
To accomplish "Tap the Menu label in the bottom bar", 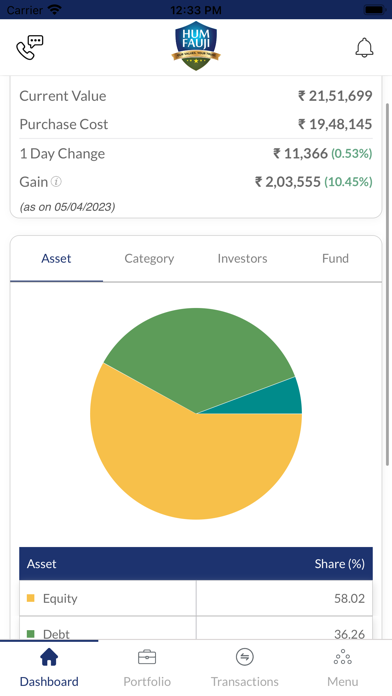I will pos(342,681).
